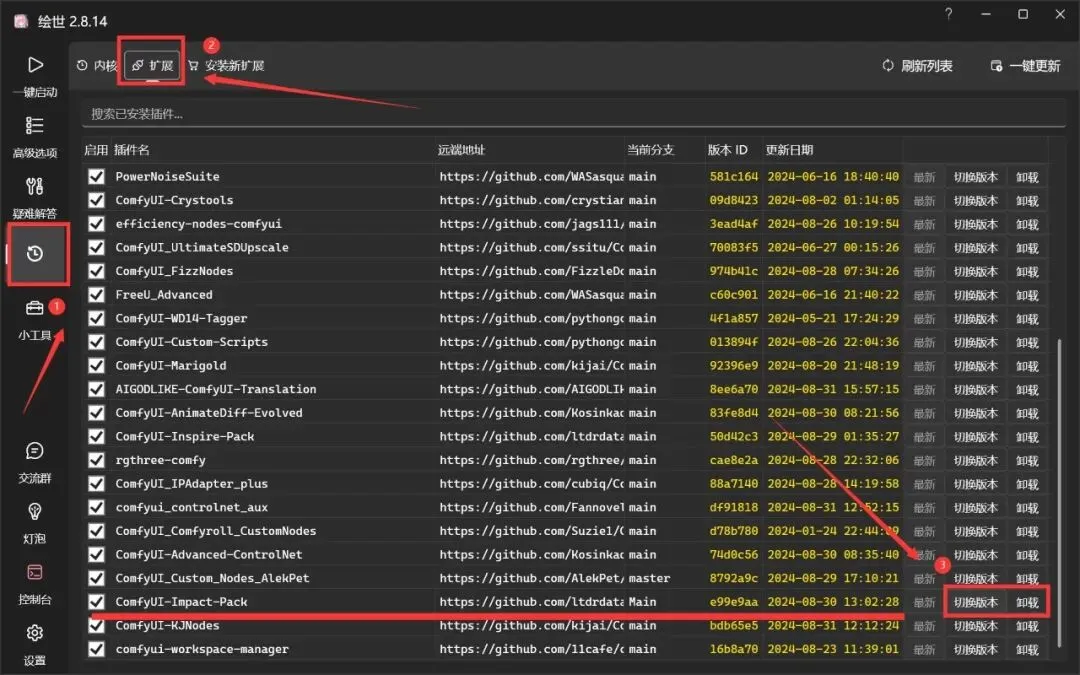Toggle ComfyUI-KJNodes checkbox

tap(96, 625)
